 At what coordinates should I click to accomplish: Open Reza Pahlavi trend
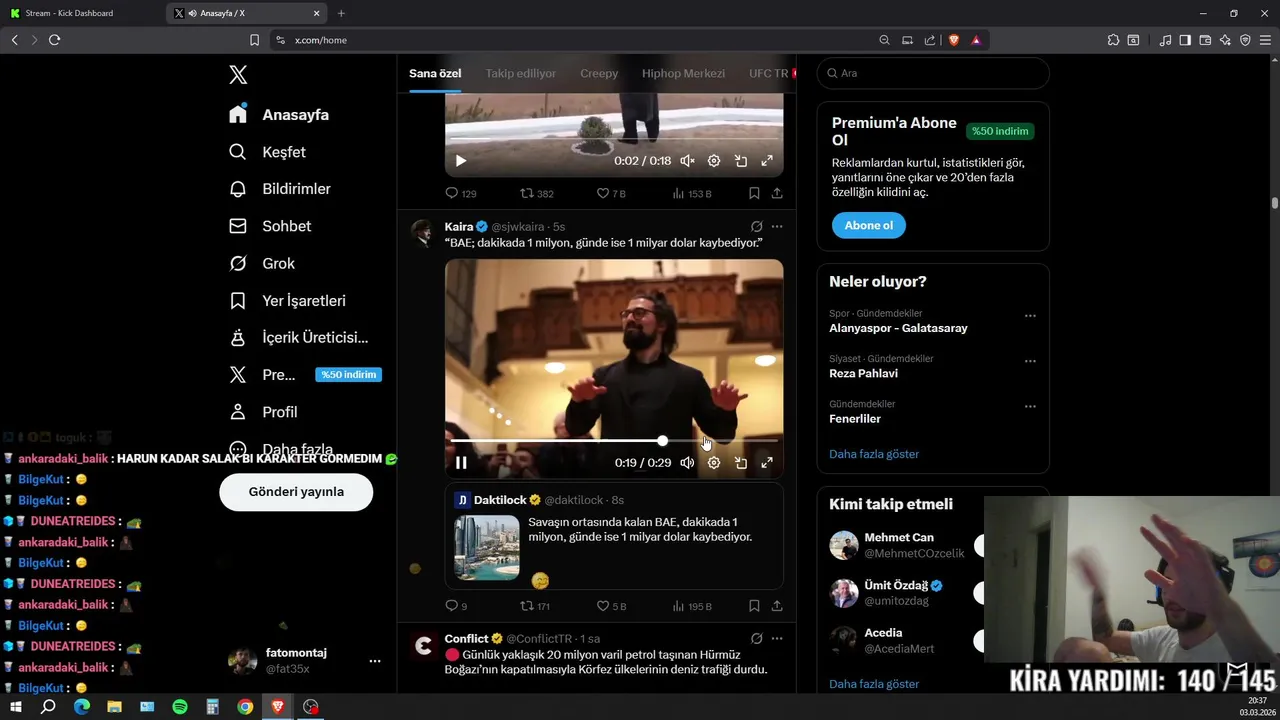click(x=863, y=373)
